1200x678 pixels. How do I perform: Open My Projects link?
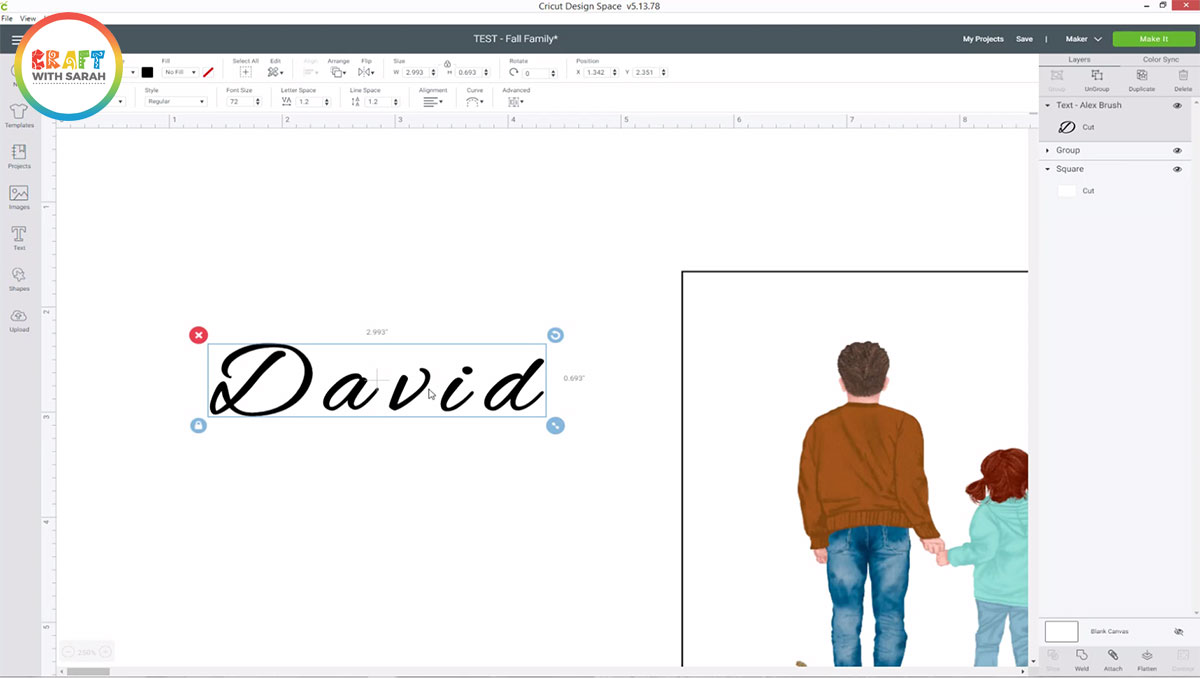pos(982,39)
